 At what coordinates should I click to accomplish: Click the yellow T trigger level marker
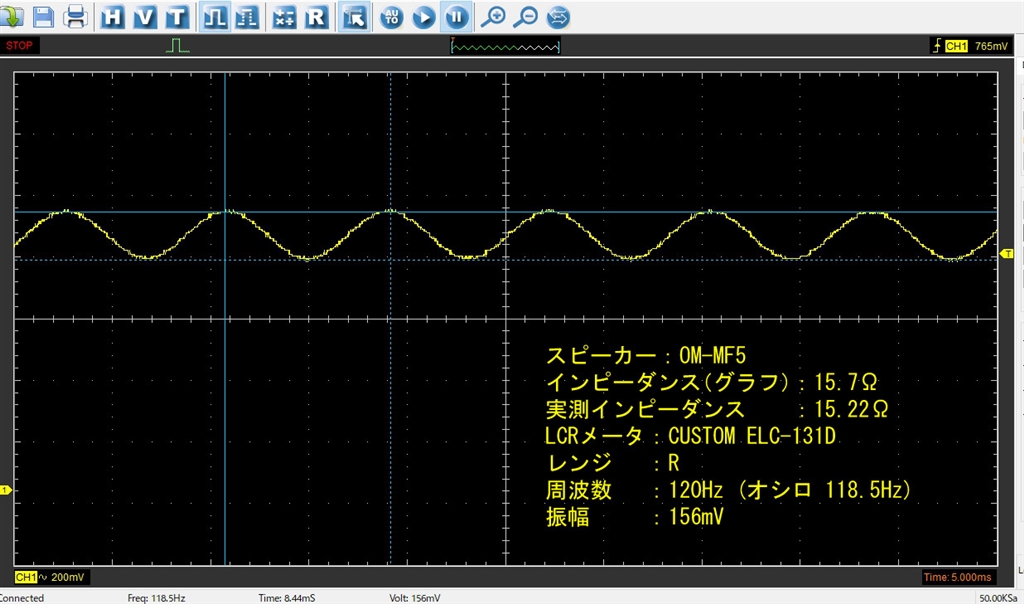tap(1006, 253)
